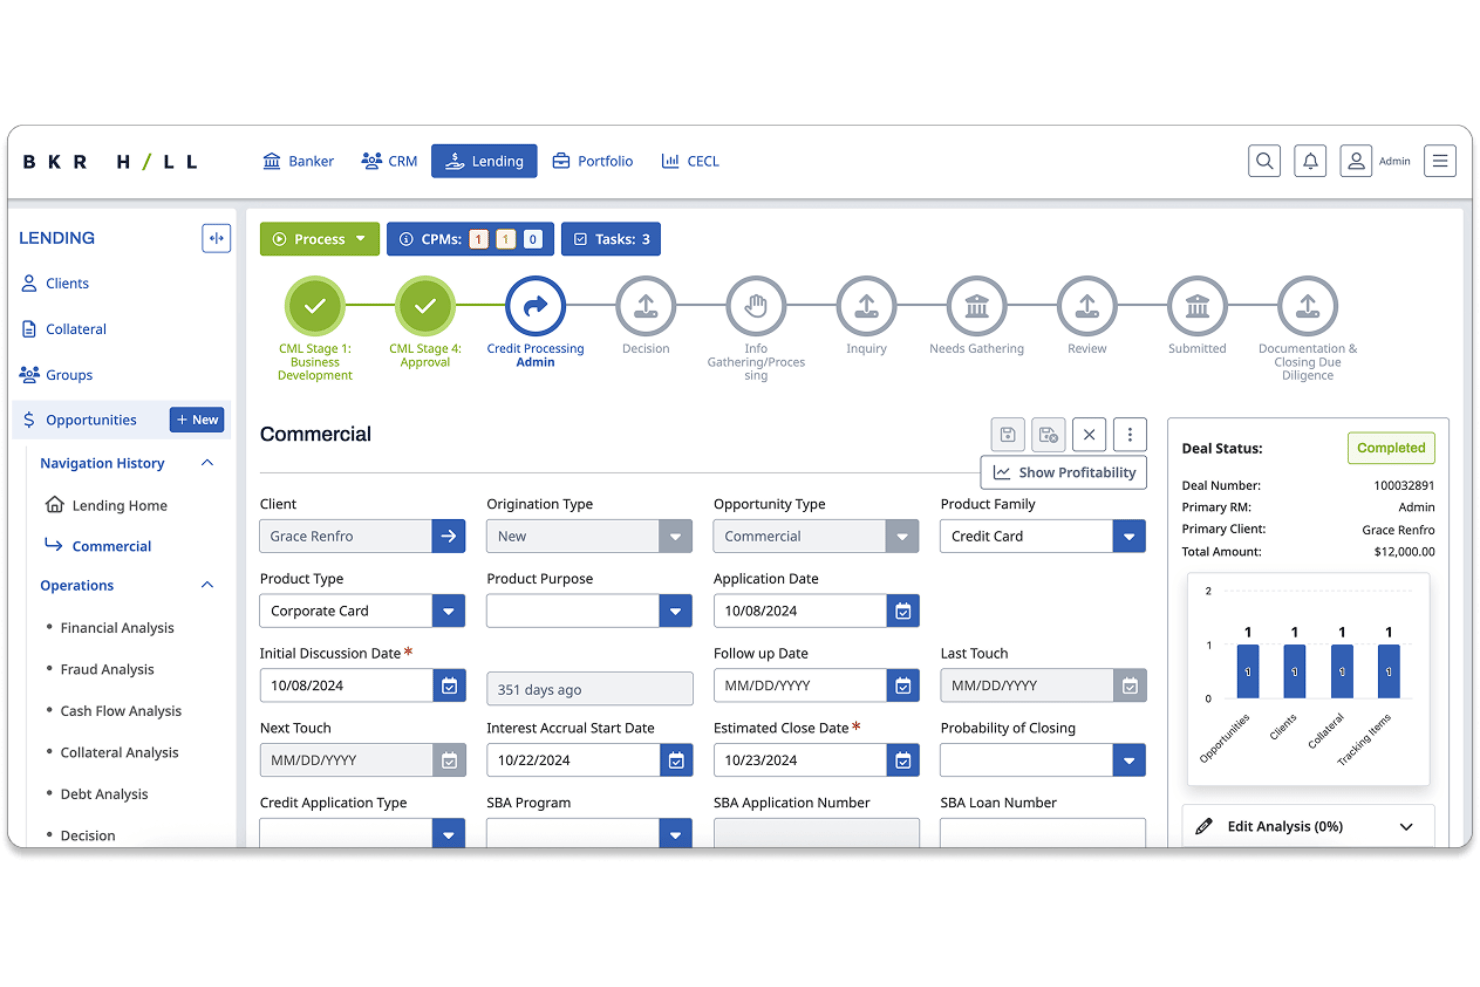Select CML Stage 1 Business Development step
Viewport: 1480px width, 987px height.
tap(315, 306)
